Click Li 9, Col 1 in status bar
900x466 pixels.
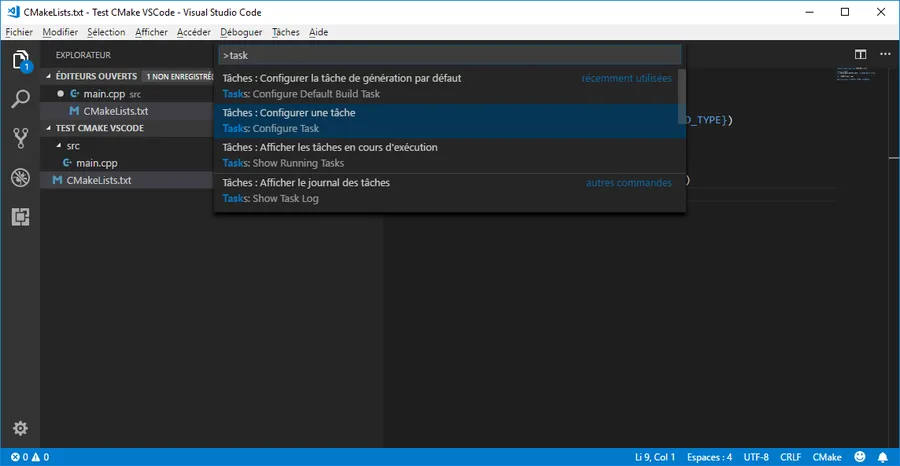pyautogui.click(x=655, y=457)
